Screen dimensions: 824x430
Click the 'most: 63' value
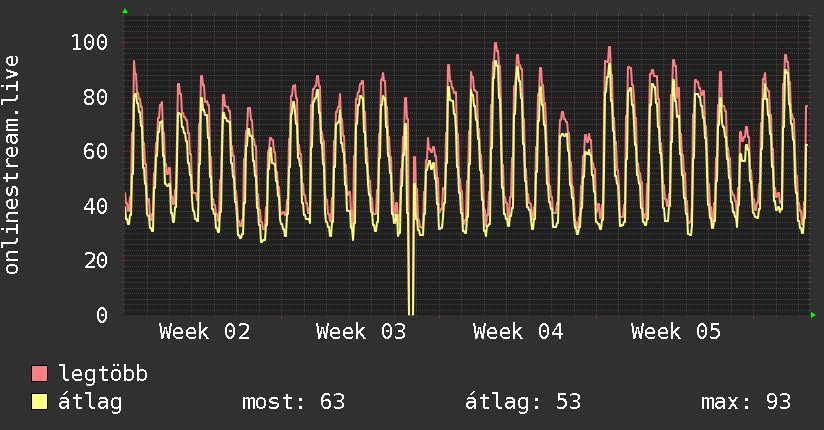(x=293, y=402)
